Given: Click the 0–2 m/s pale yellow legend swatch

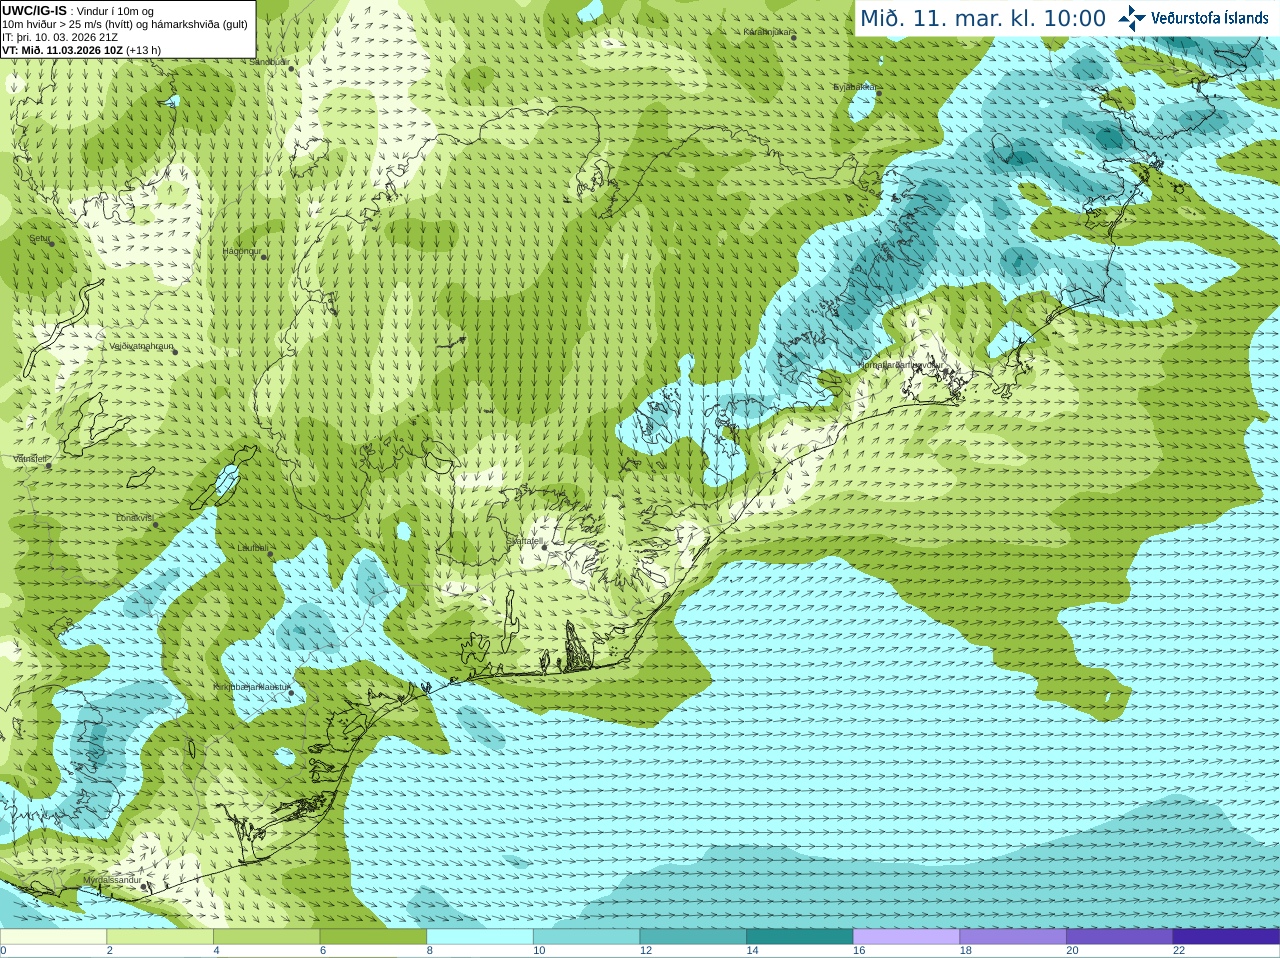Looking at the screenshot, I should tap(53, 937).
